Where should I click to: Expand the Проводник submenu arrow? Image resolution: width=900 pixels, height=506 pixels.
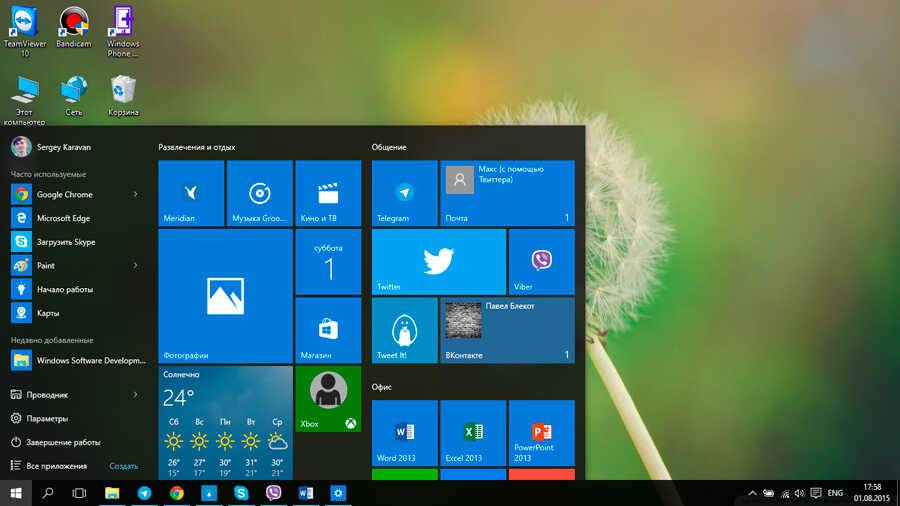[x=135, y=395]
